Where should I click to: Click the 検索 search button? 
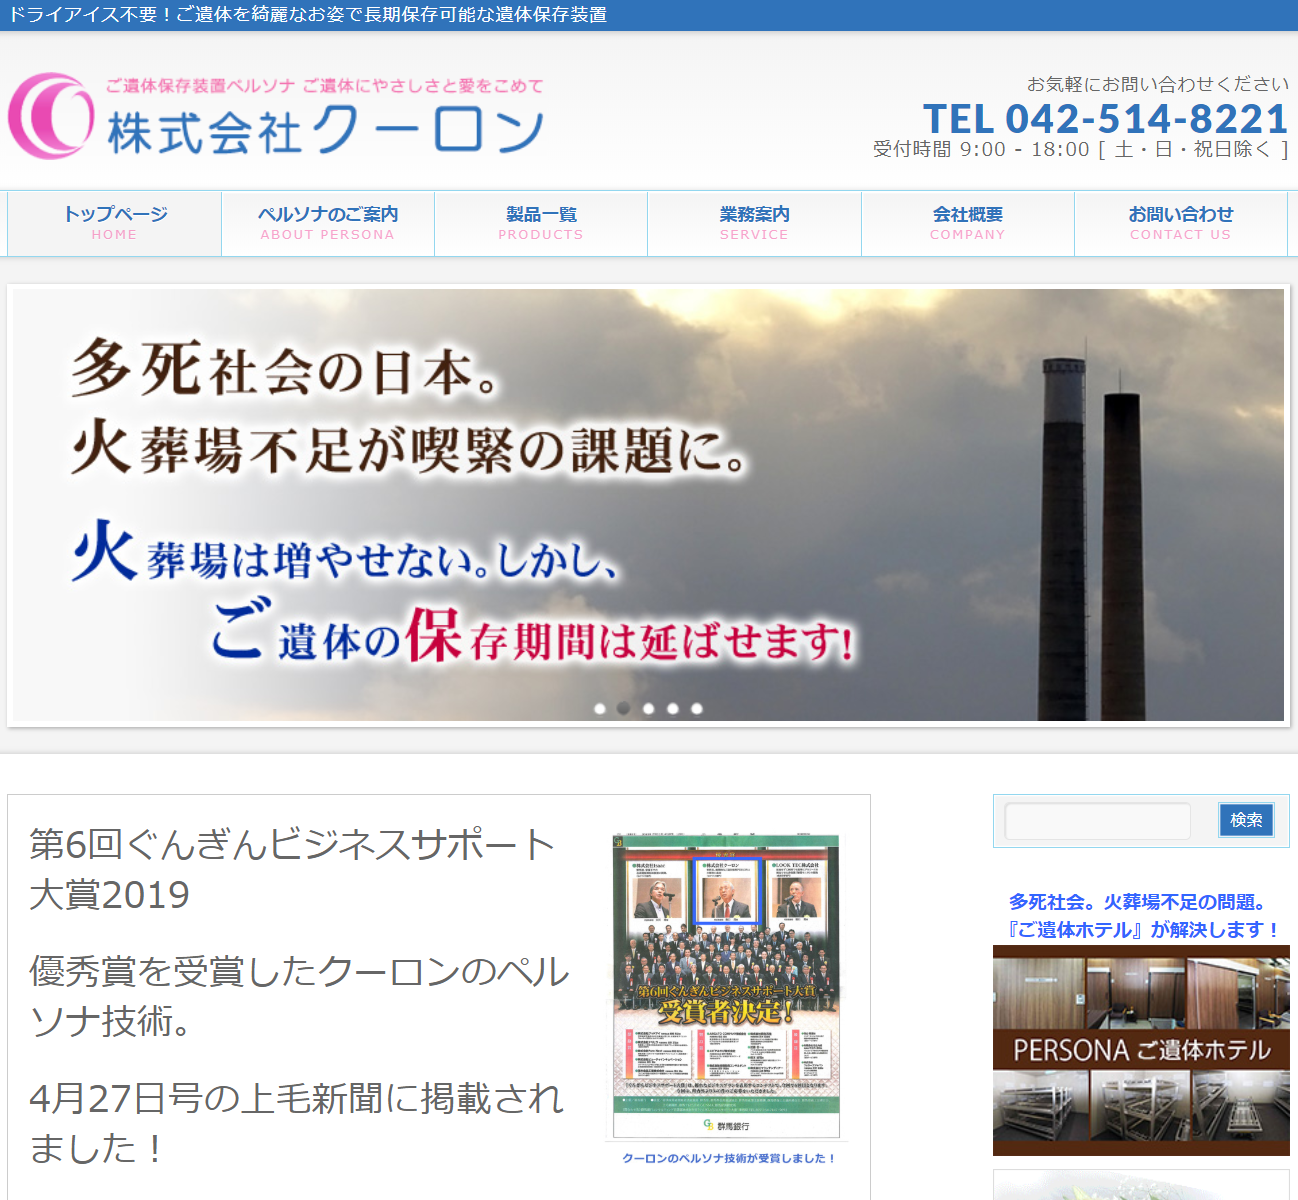[x=1246, y=820]
